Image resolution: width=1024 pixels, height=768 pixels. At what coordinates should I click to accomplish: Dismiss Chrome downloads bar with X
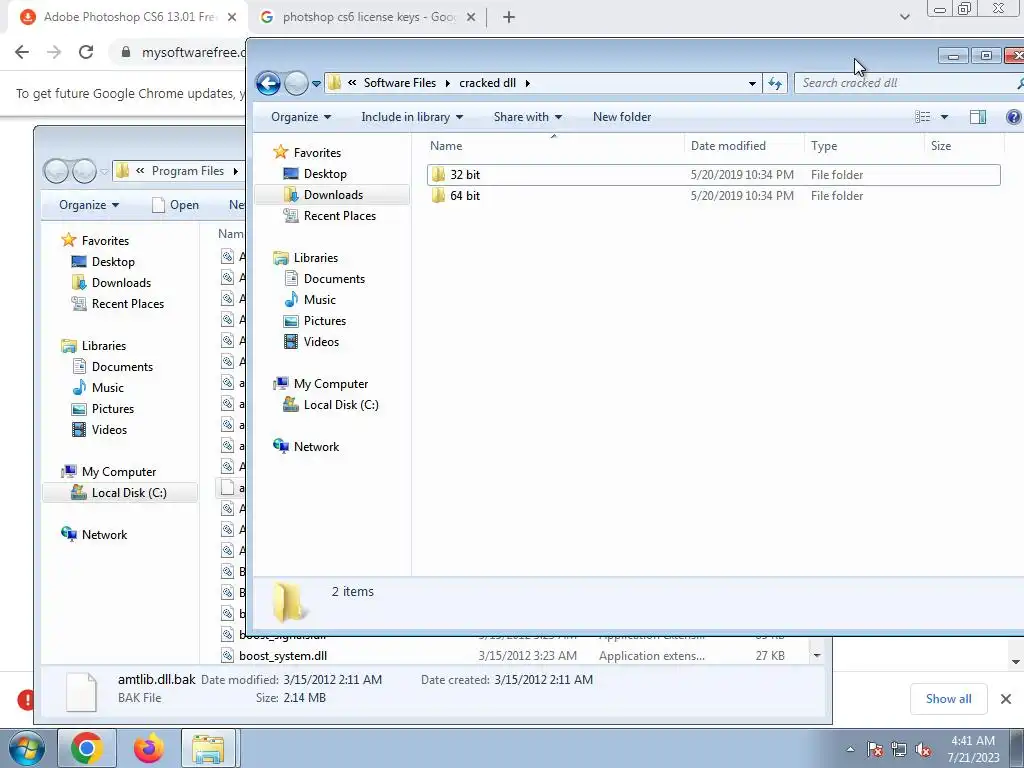[x=1006, y=699]
